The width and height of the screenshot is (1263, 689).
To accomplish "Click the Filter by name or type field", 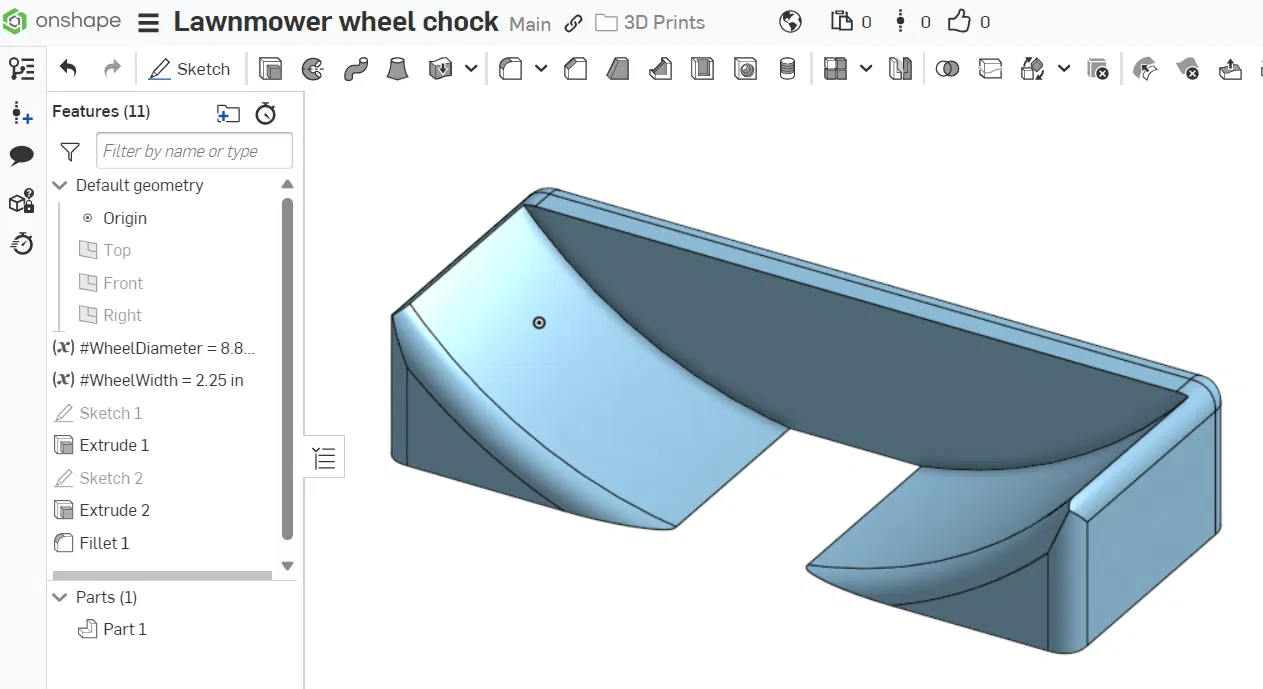I will tap(194, 151).
